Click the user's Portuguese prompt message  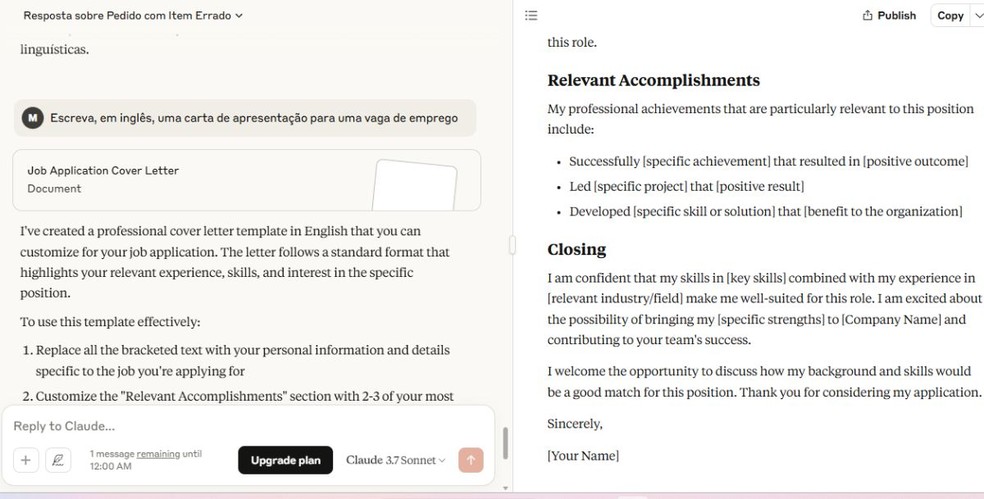tap(254, 118)
